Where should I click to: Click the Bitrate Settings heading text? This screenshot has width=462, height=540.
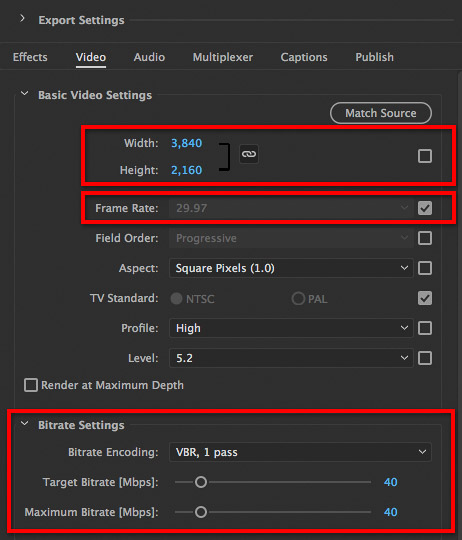(x=81, y=425)
